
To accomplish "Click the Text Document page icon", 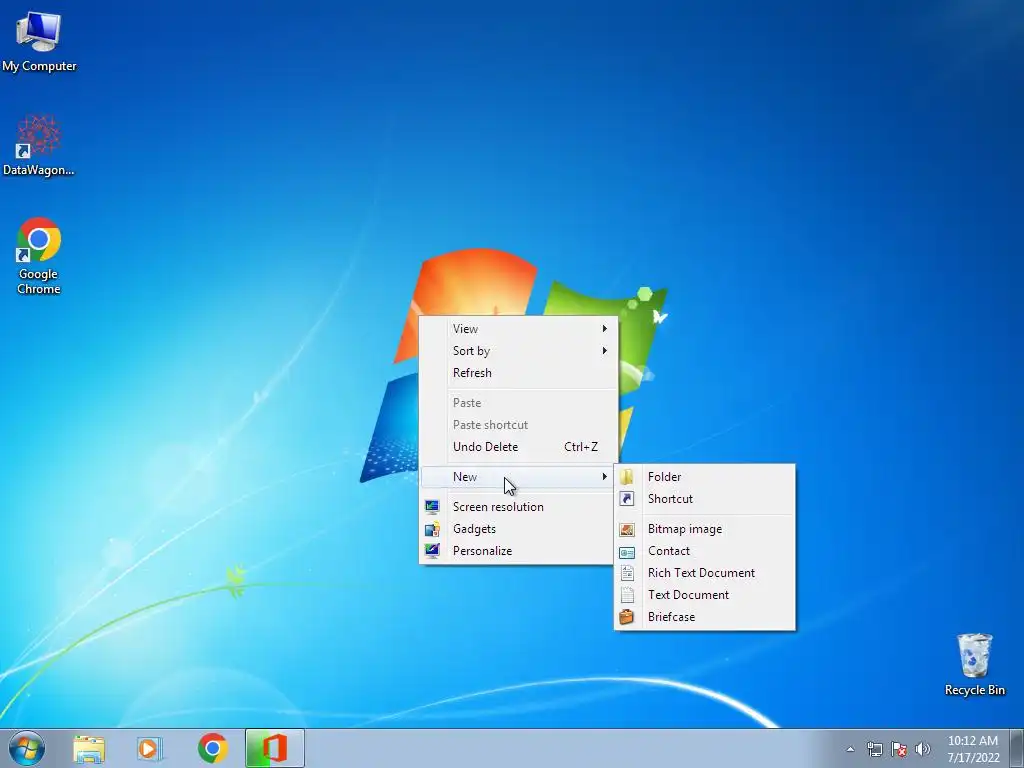I will coord(627,595).
